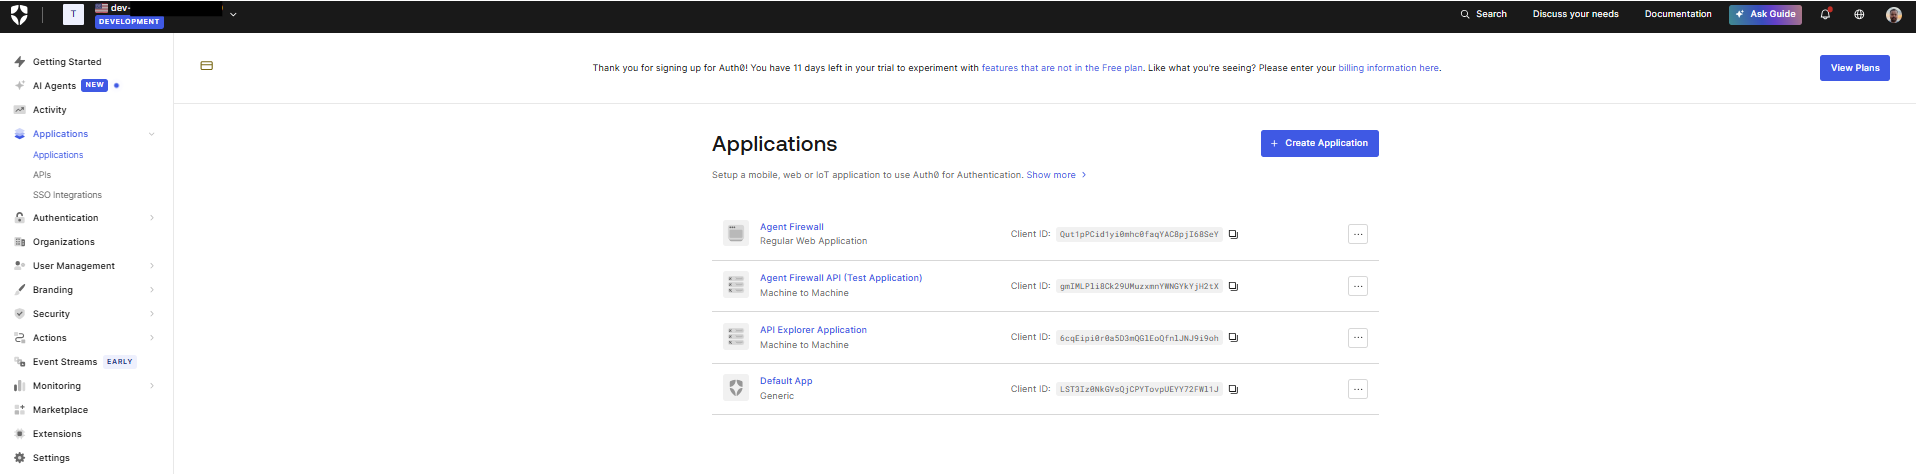Open the language globe icon
The width and height of the screenshot is (1916, 474).
pyautogui.click(x=1859, y=14)
